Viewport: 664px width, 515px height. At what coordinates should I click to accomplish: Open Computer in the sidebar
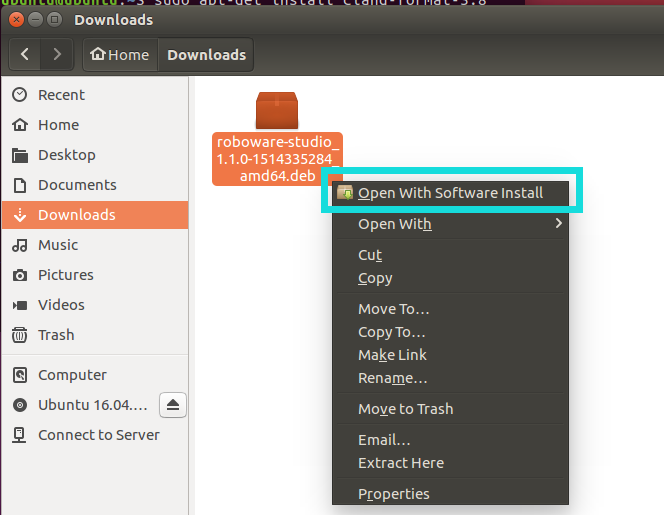coord(95,375)
